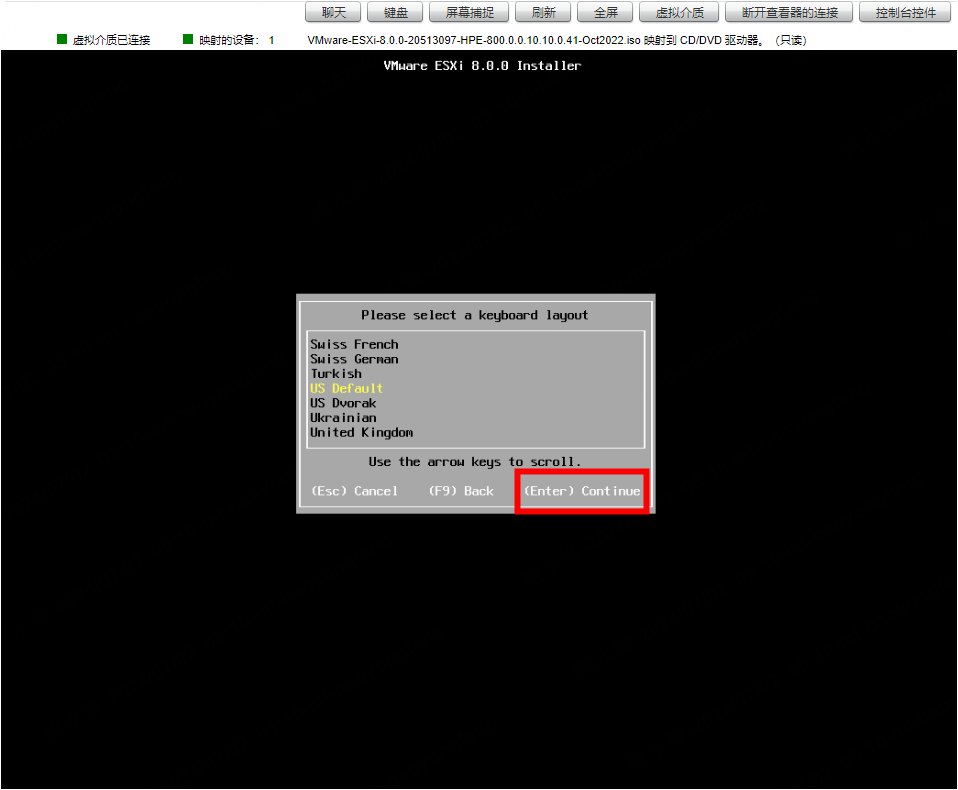This screenshot has width=958, height=790.
Task: Click the 虚拟介质已连接 status text
Action: tap(111, 40)
